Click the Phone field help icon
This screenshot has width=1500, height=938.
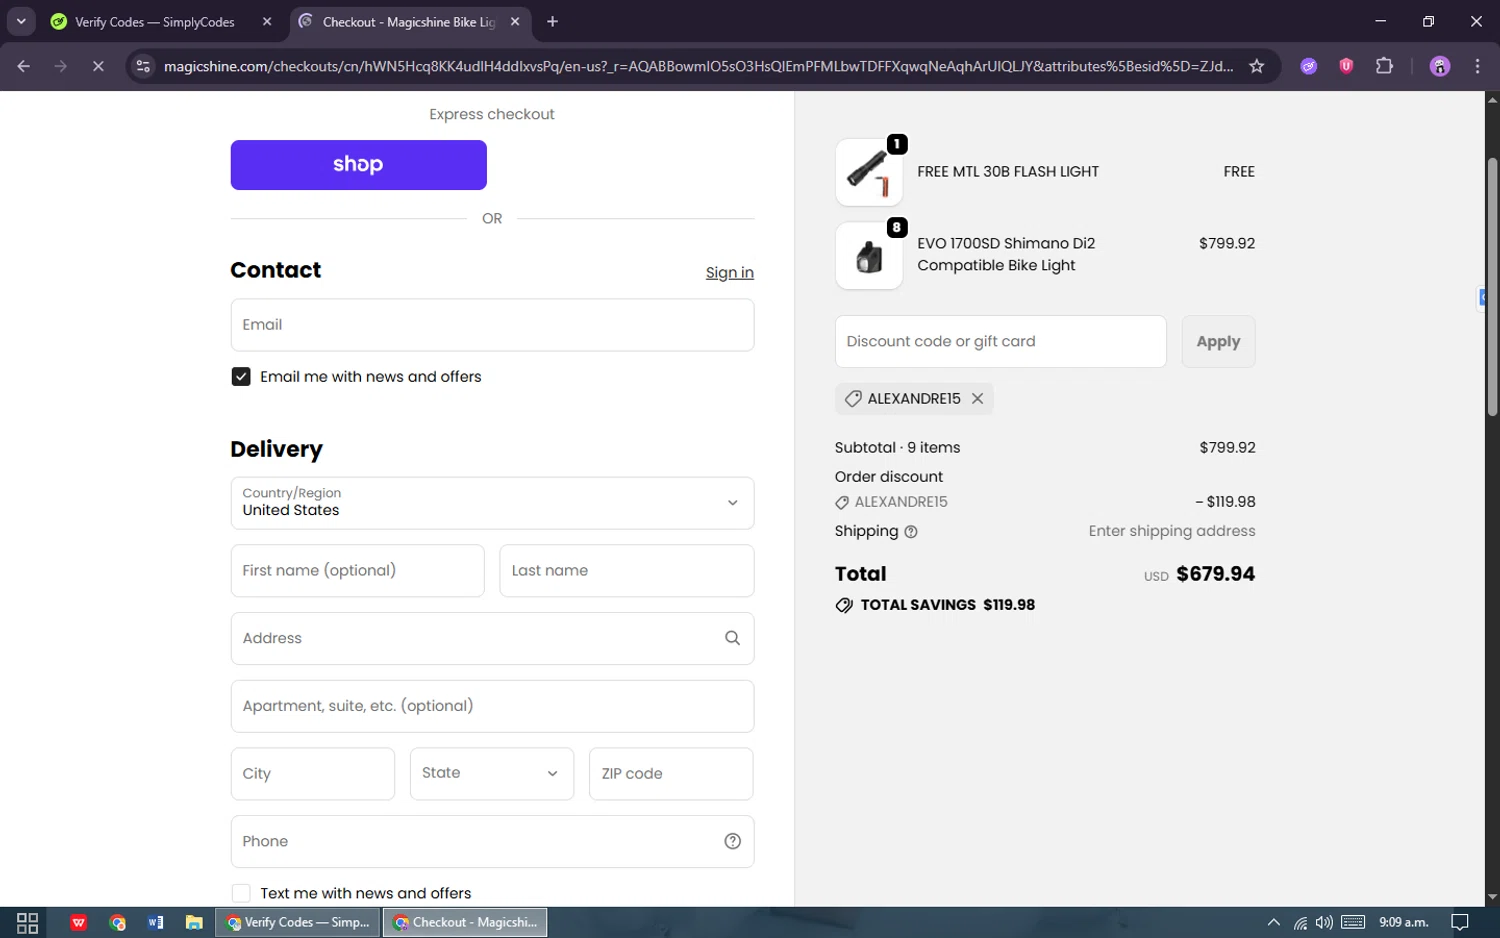(x=732, y=842)
